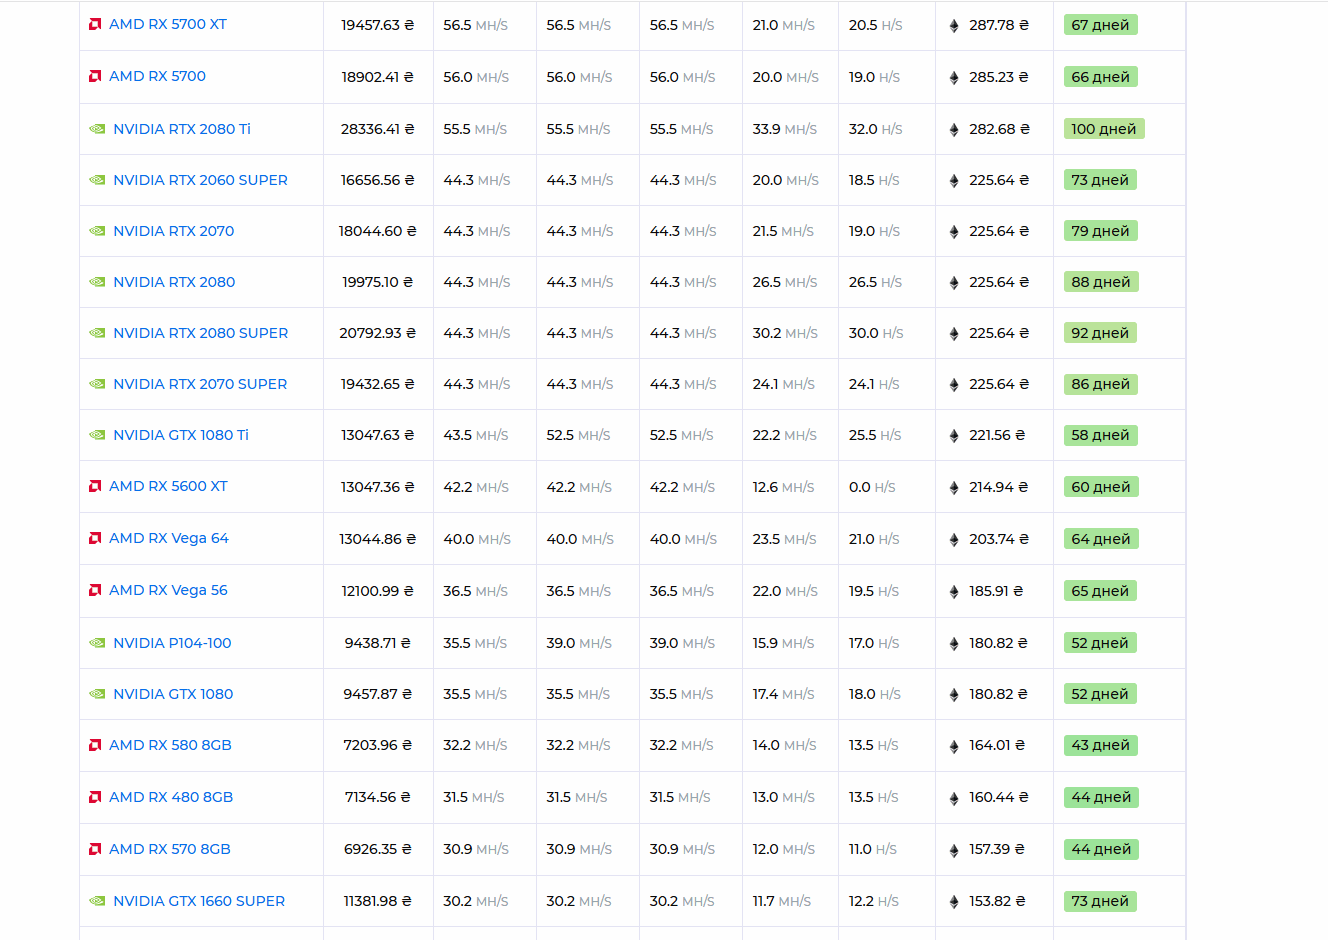Screen dimensions: 1328x940
Task: Click Ethereum icon next to 185.91 ₴
Action: tap(954, 592)
